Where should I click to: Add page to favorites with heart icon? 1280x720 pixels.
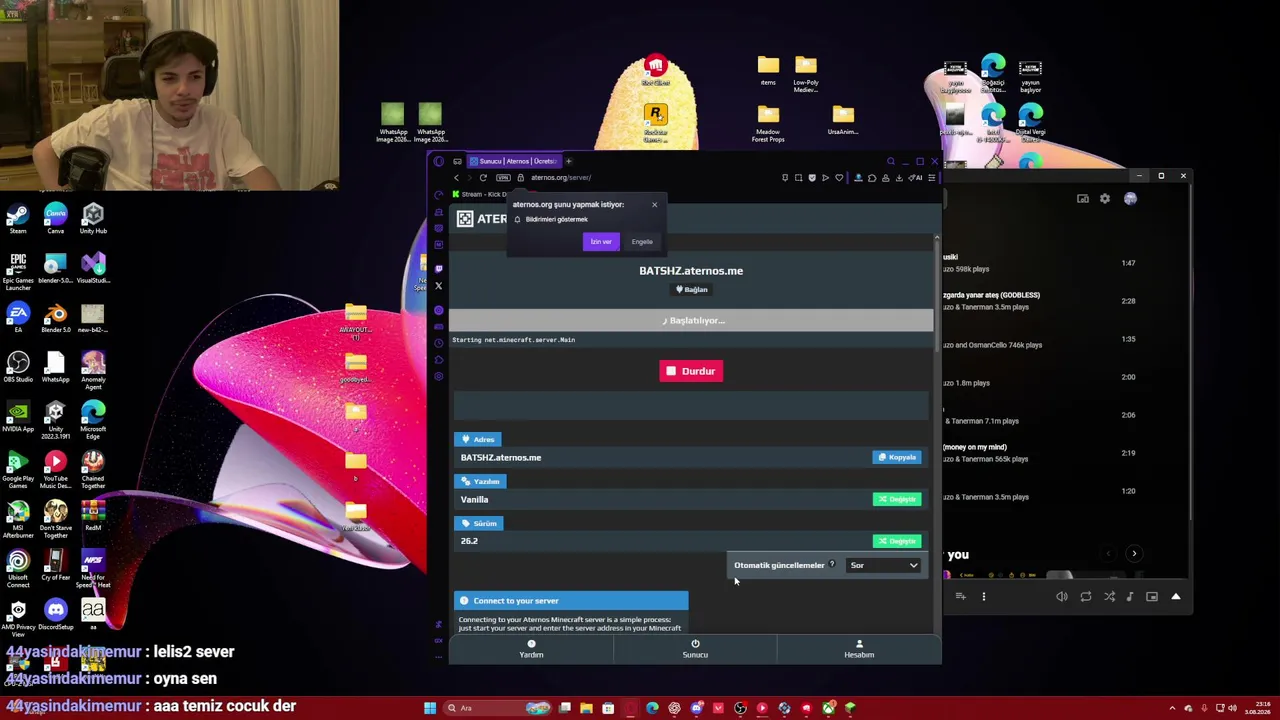click(x=839, y=178)
